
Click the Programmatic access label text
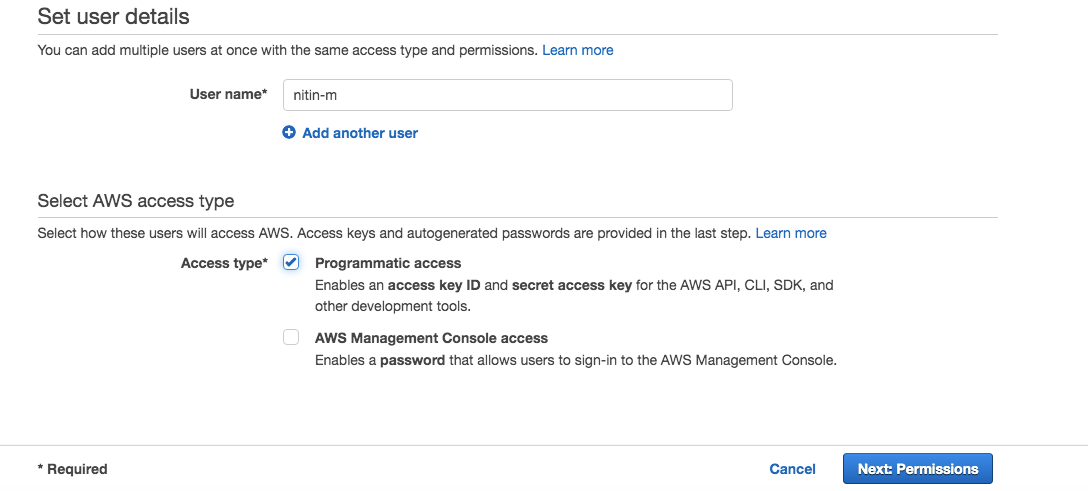[388, 263]
